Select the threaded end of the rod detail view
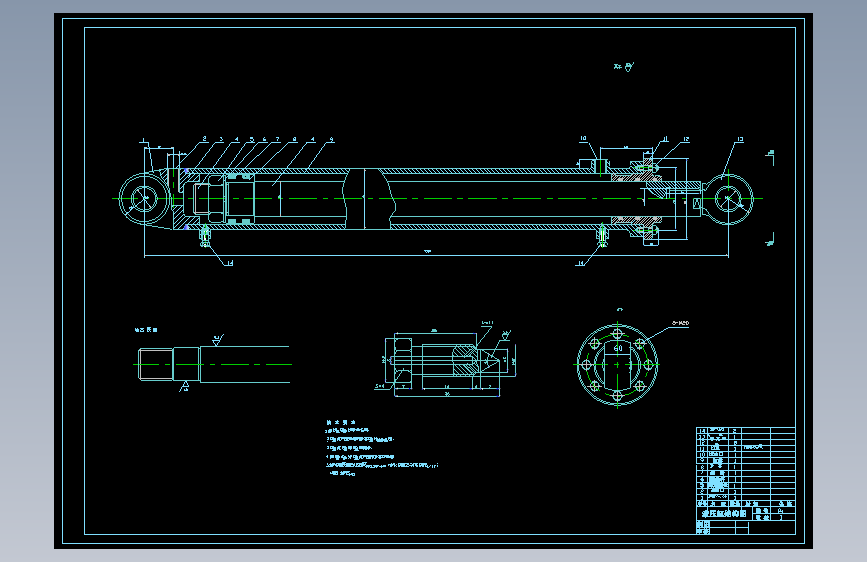 point(155,364)
